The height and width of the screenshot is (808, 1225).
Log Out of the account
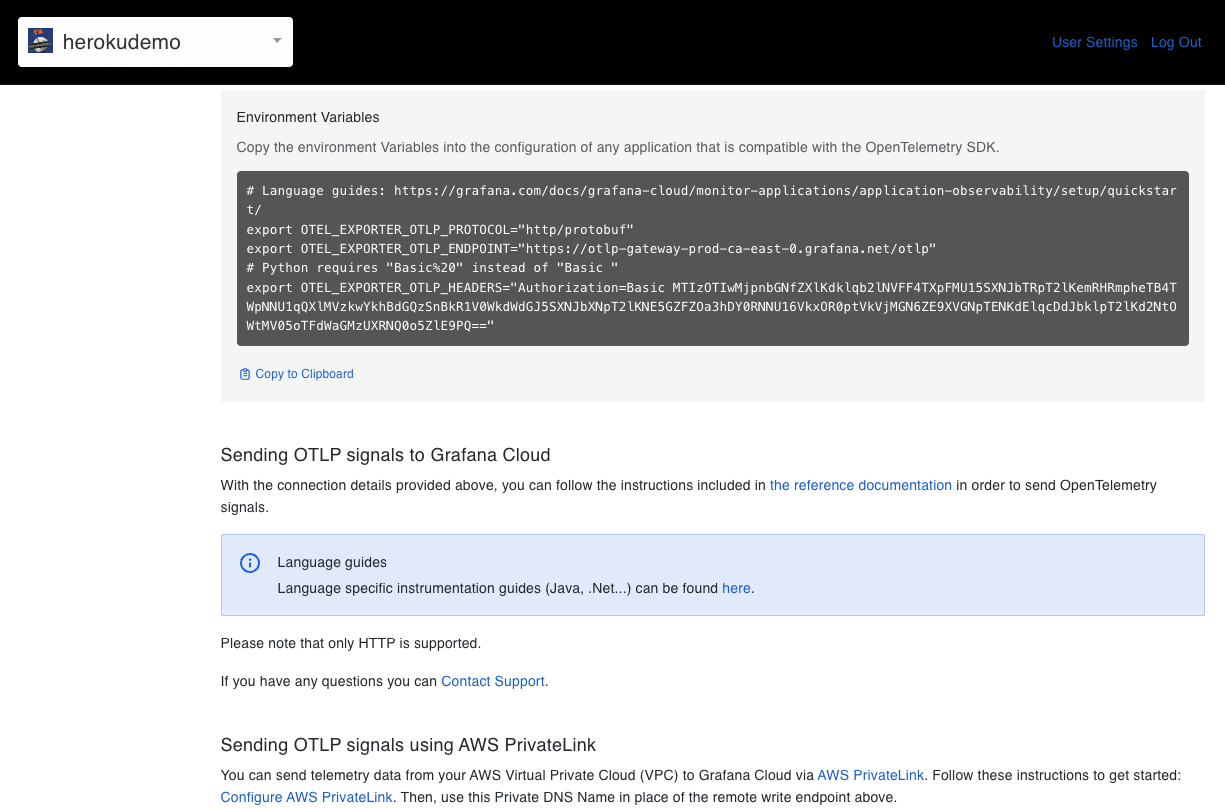[x=1176, y=42]
